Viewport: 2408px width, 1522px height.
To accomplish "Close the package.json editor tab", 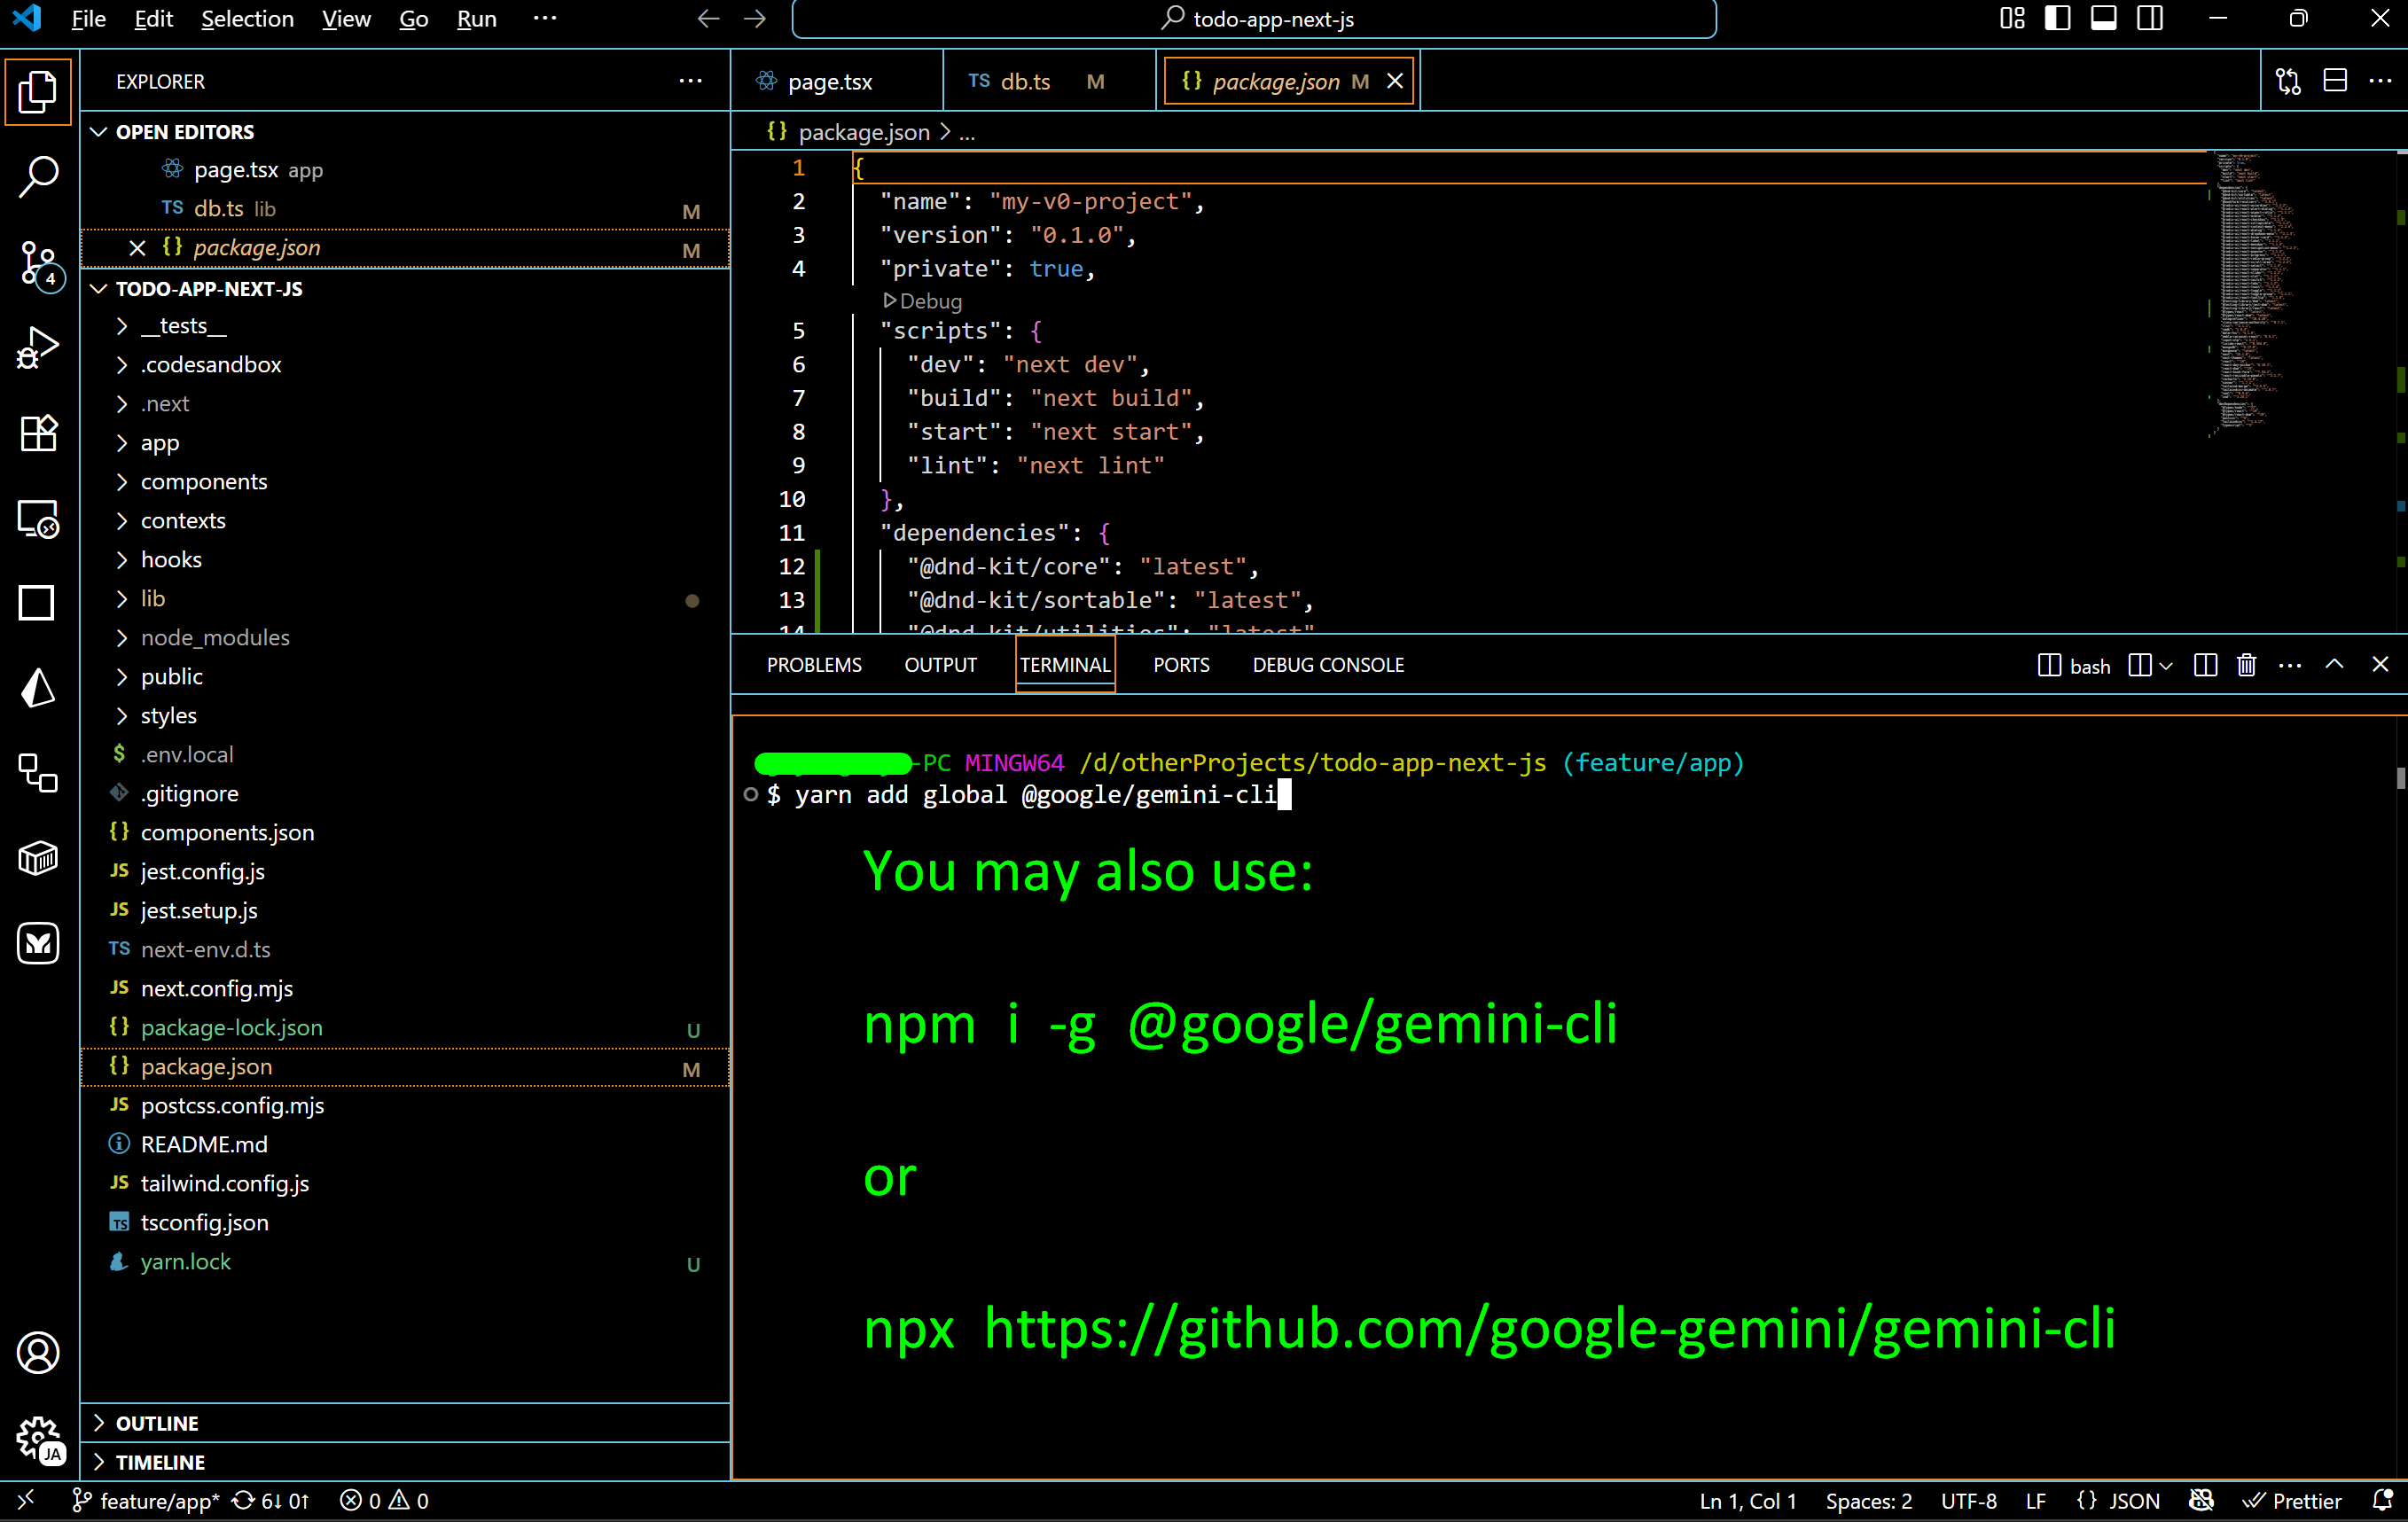I will click(x=1394, y=81).
